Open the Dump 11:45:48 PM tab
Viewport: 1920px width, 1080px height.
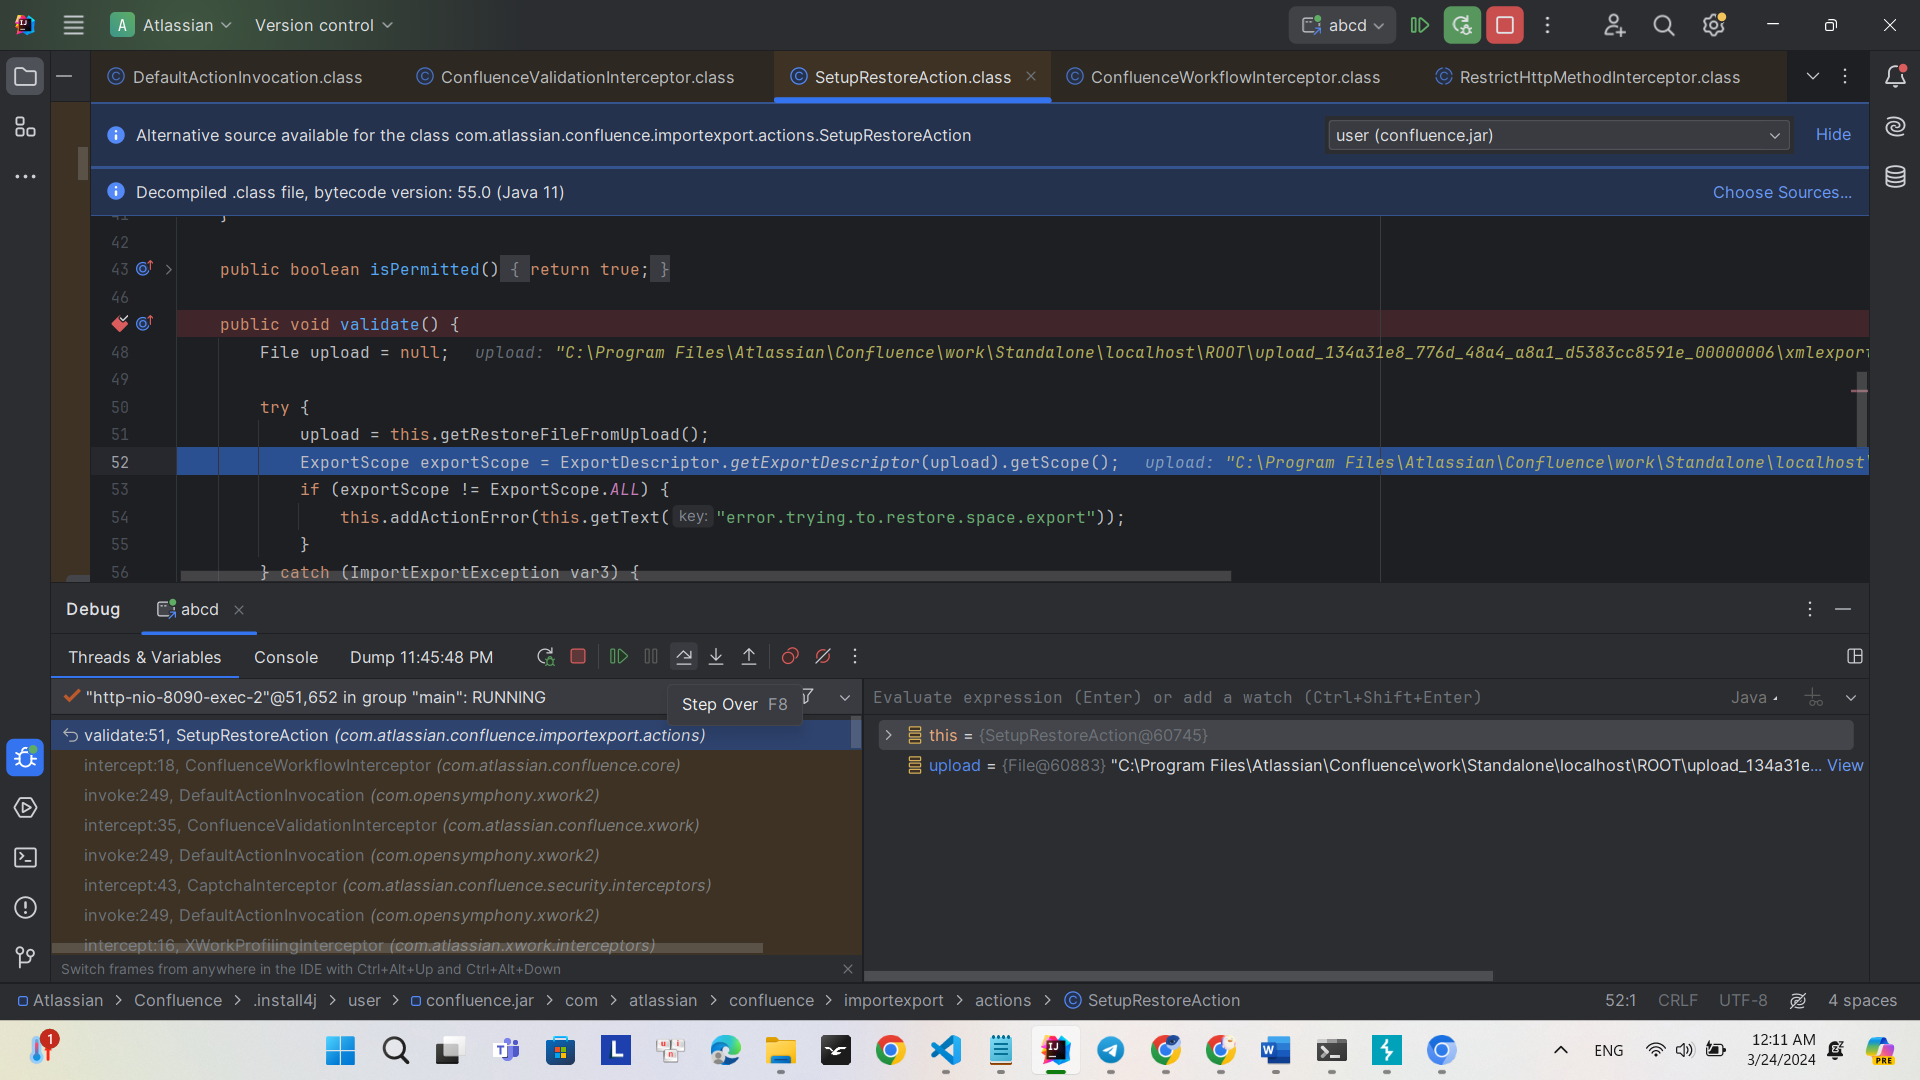[x=421, y=658]
